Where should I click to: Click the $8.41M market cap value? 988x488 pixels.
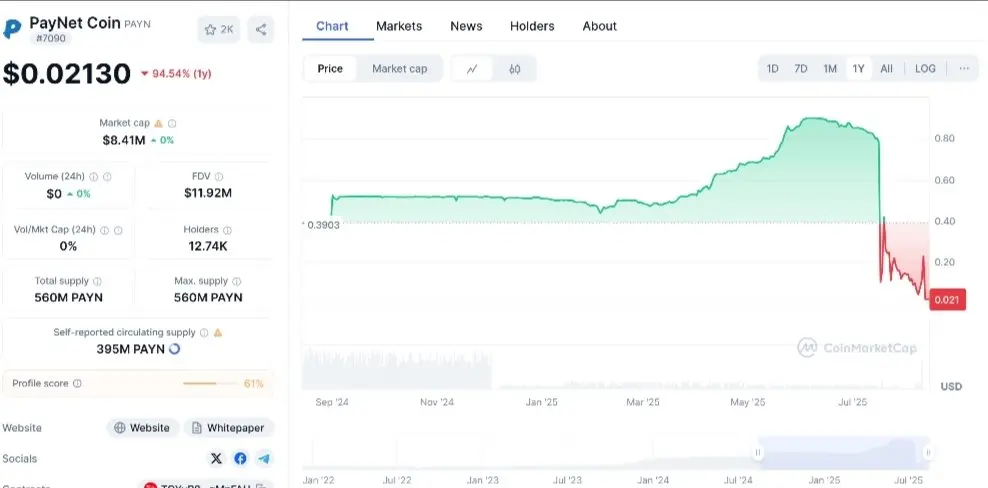coord(124,140)
